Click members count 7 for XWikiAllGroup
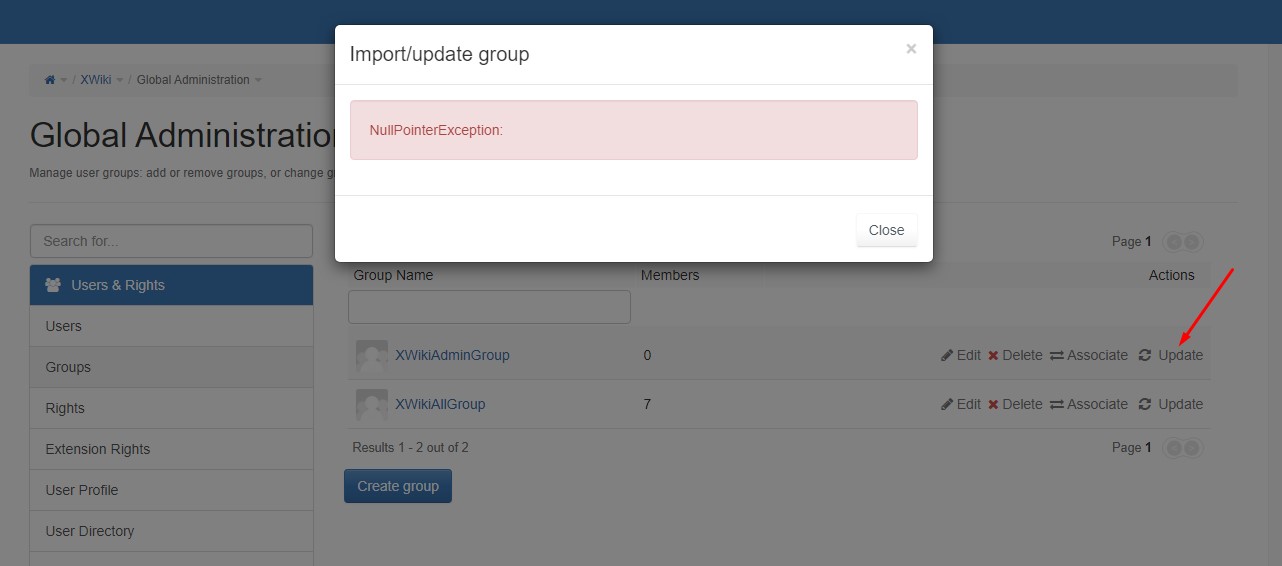This screenshot has height=566, width=1282. coord(647,404)
